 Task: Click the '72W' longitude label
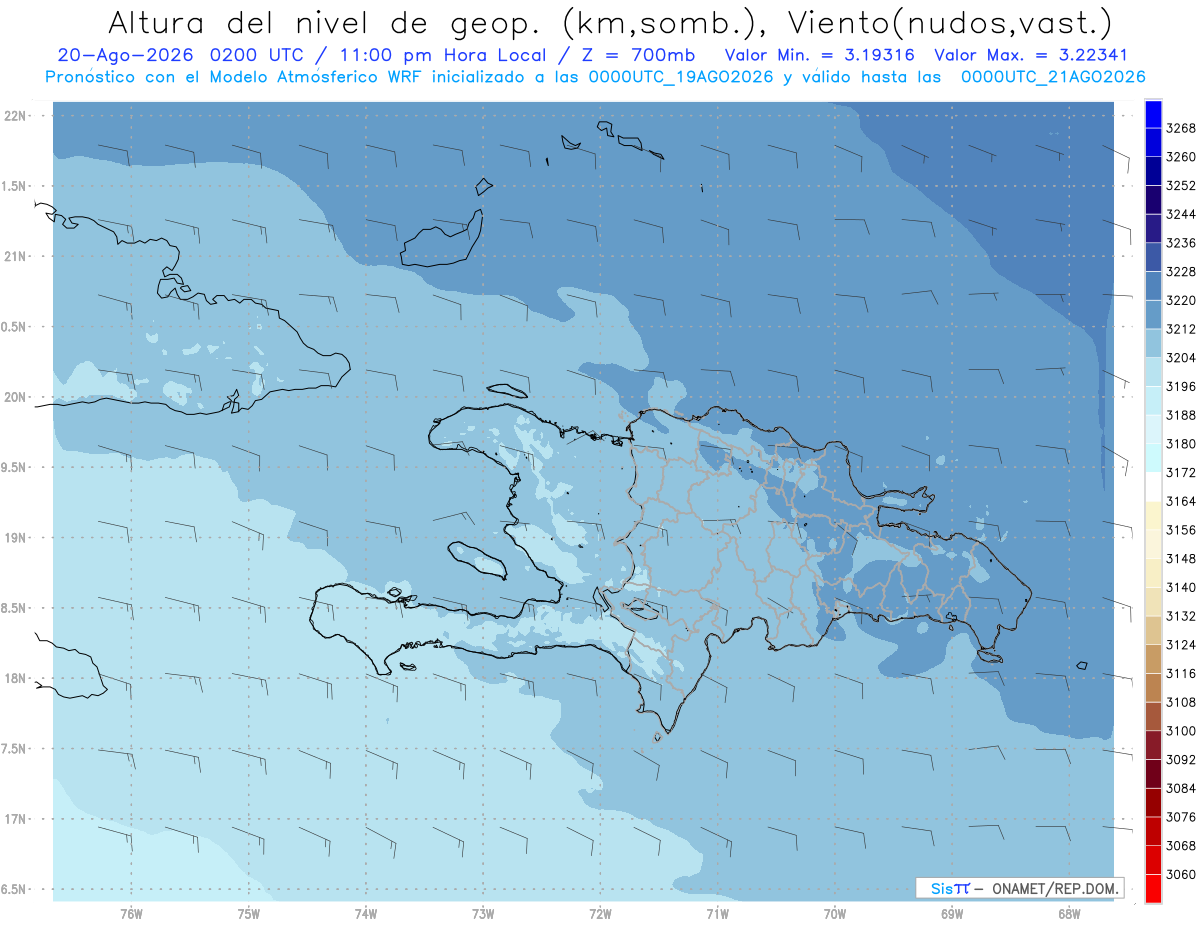(x=600, y=914)
